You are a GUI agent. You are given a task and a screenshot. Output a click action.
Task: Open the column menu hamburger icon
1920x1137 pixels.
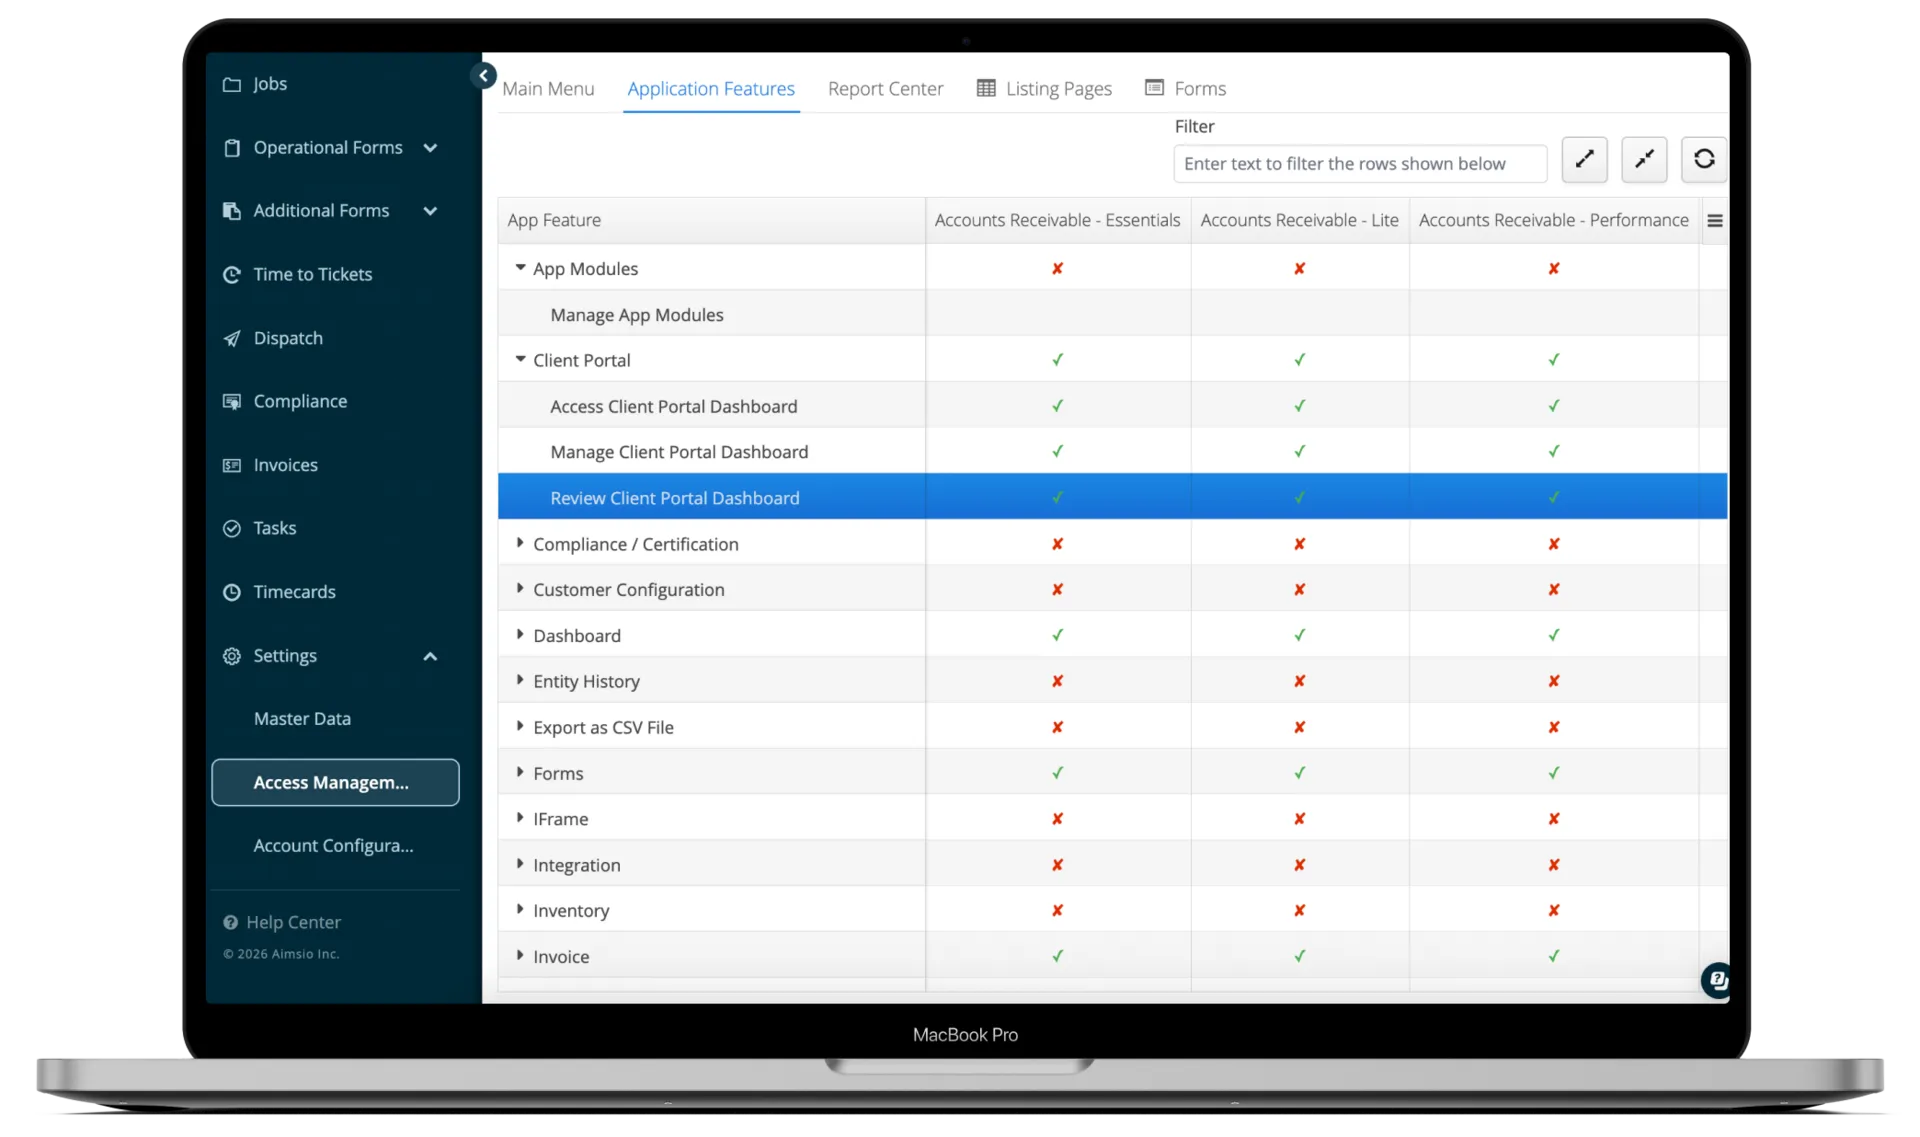1715,221
